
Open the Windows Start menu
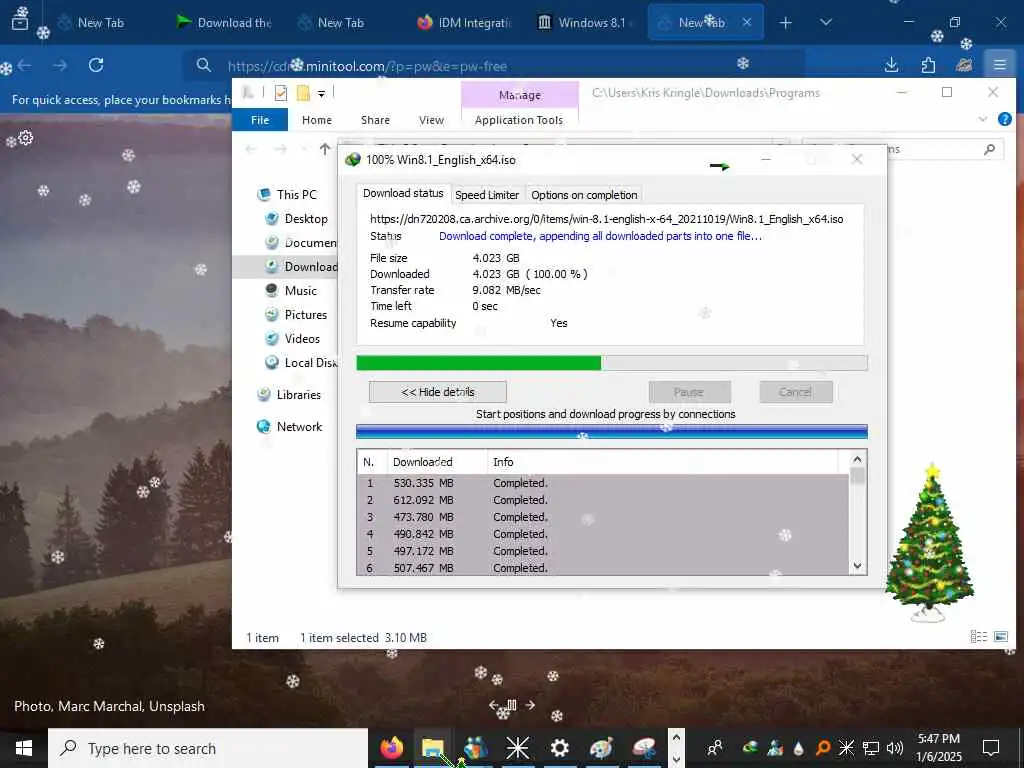point(24,748)
